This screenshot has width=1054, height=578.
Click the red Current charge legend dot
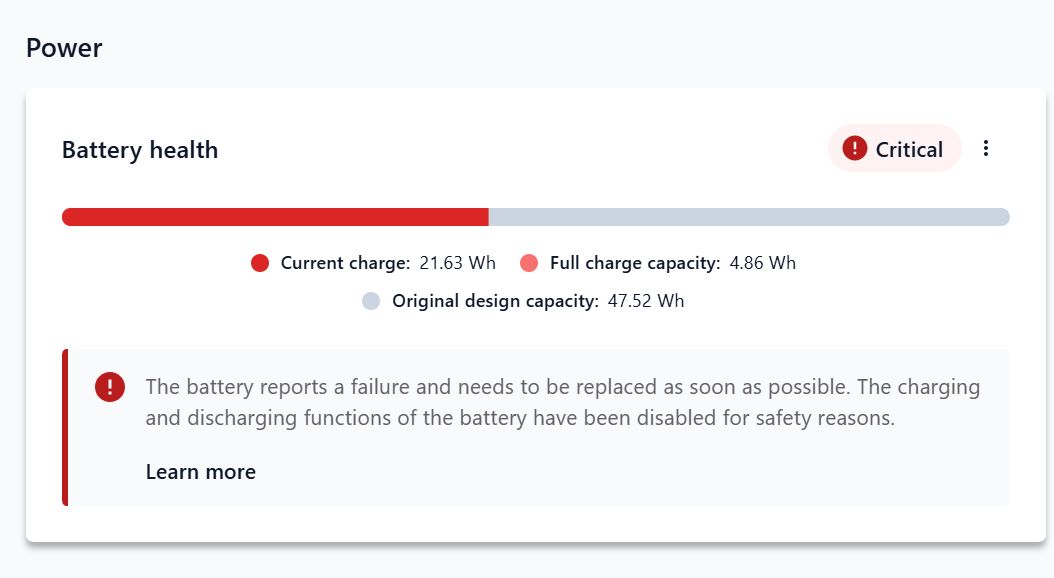[x=260, y=263]
